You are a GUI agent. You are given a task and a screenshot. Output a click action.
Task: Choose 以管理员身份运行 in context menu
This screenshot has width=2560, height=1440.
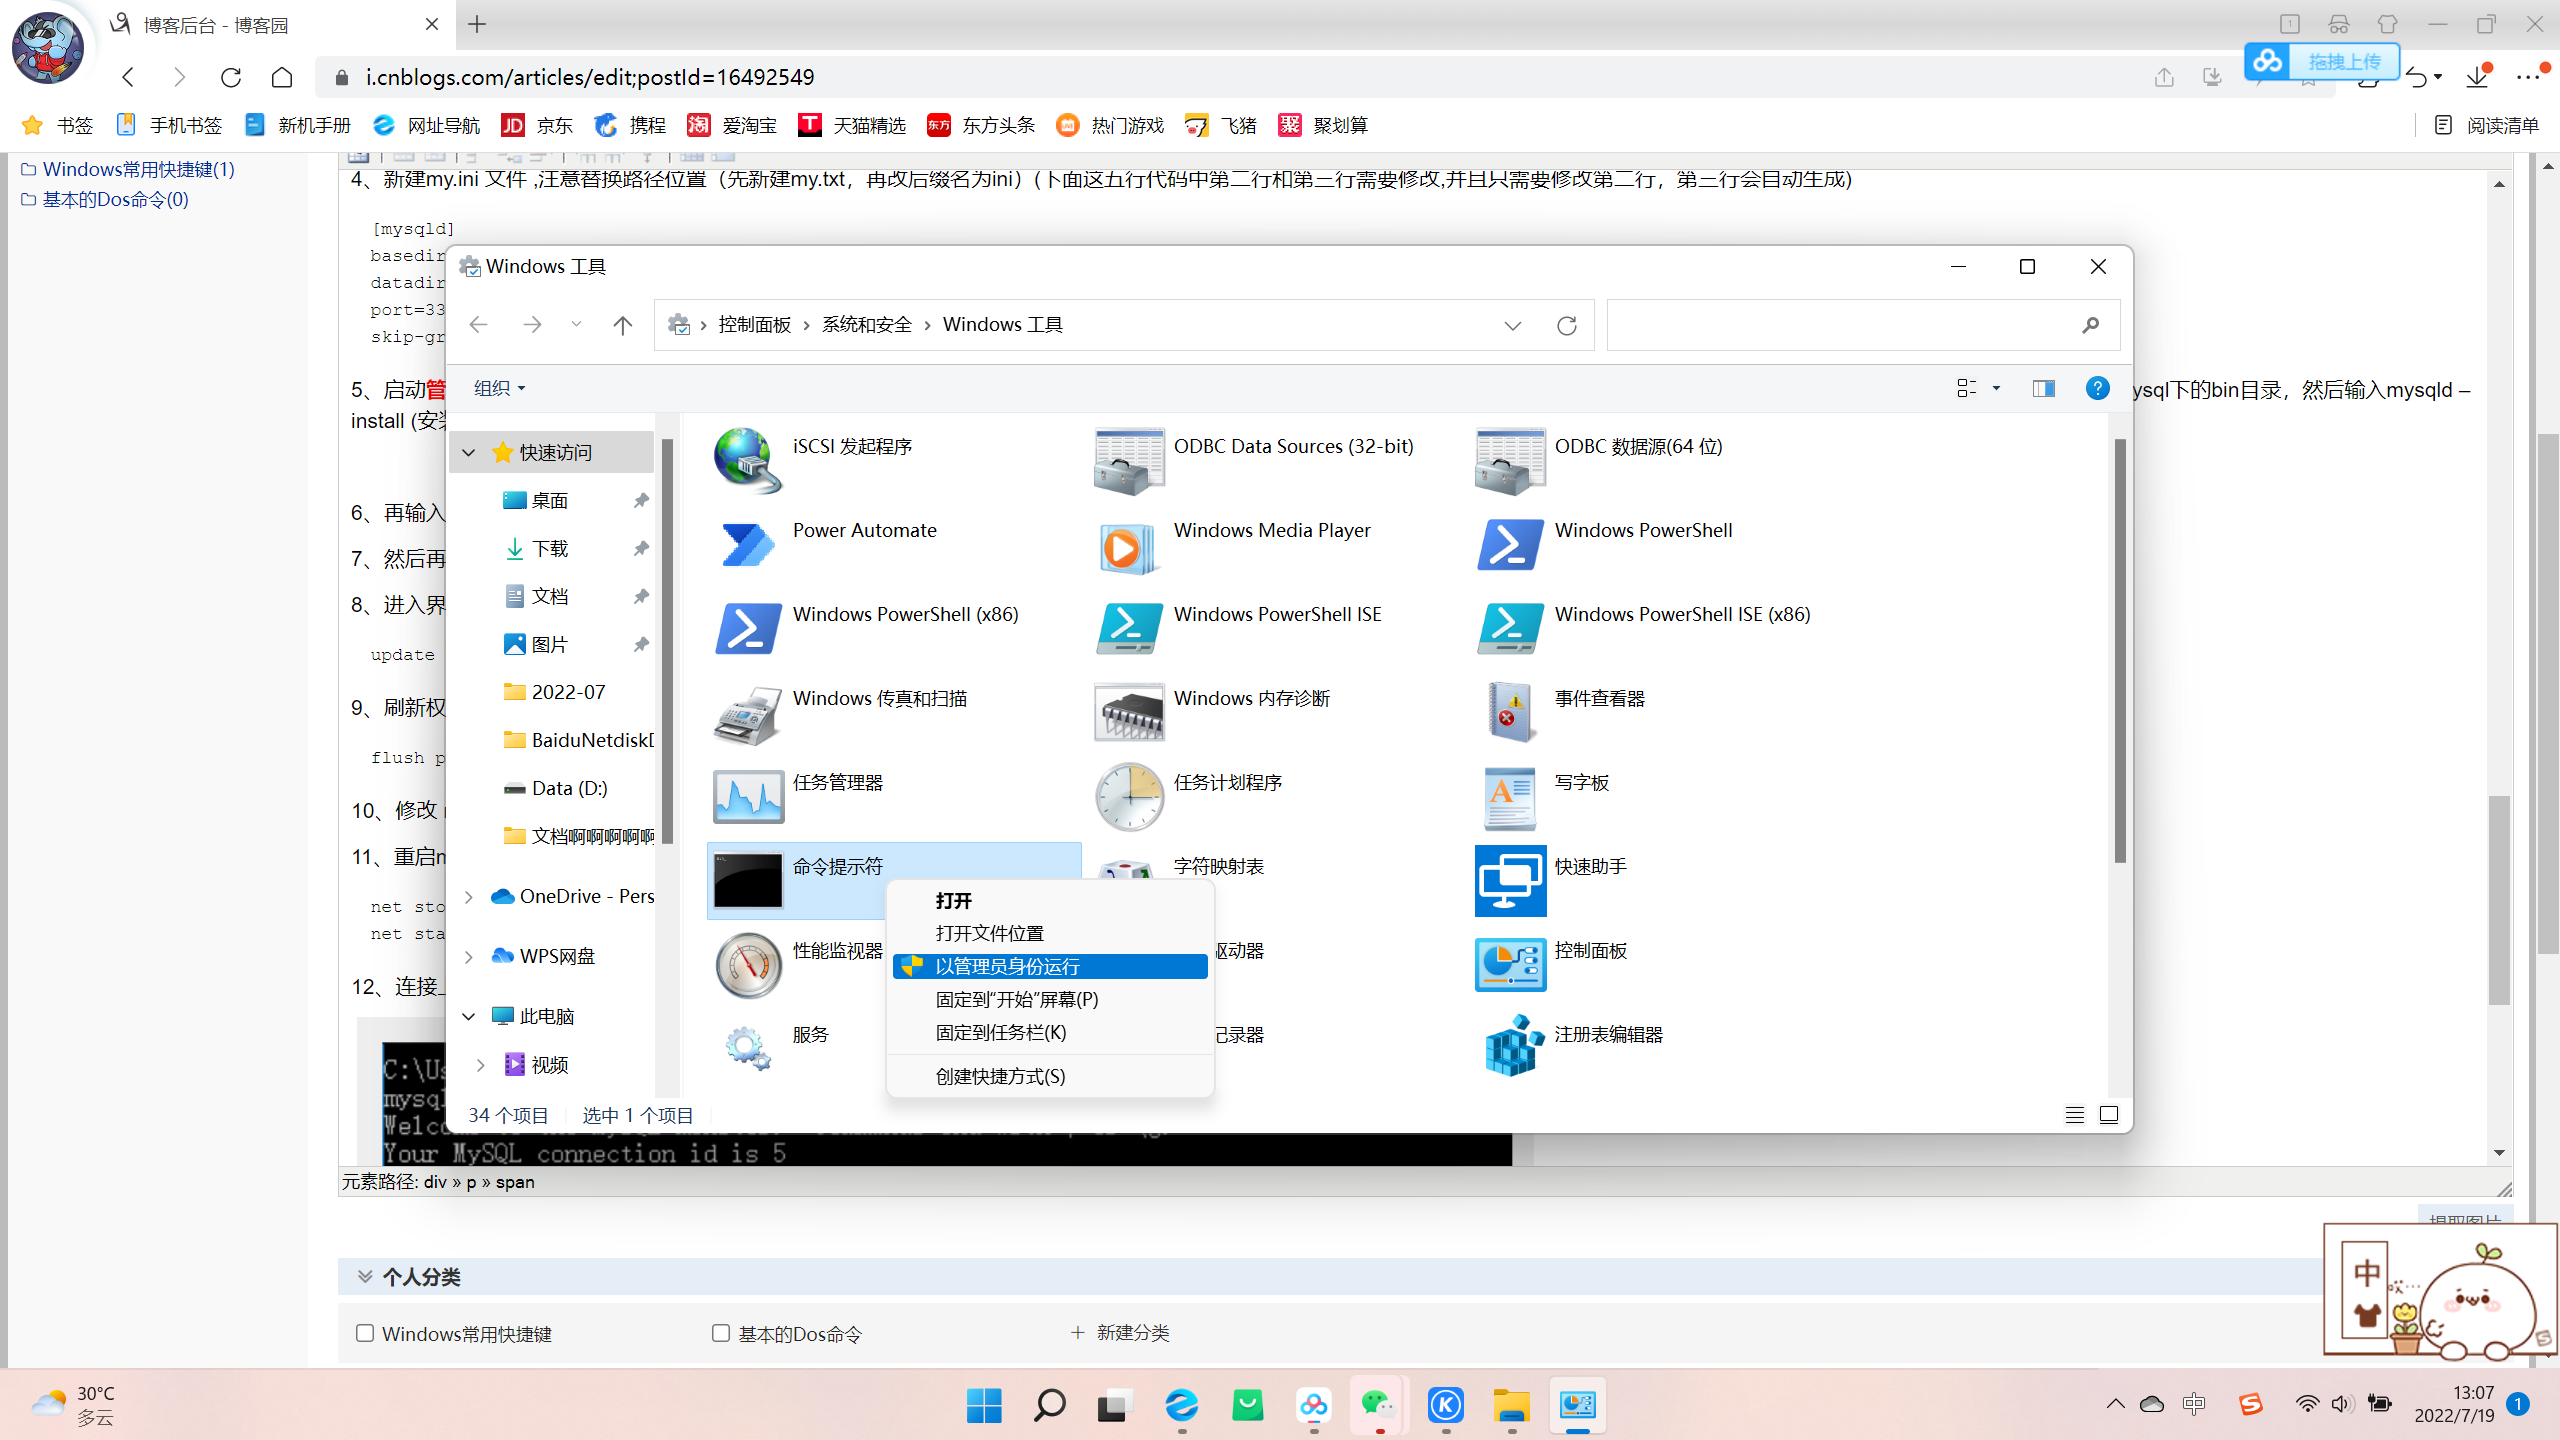[1007, 966]
